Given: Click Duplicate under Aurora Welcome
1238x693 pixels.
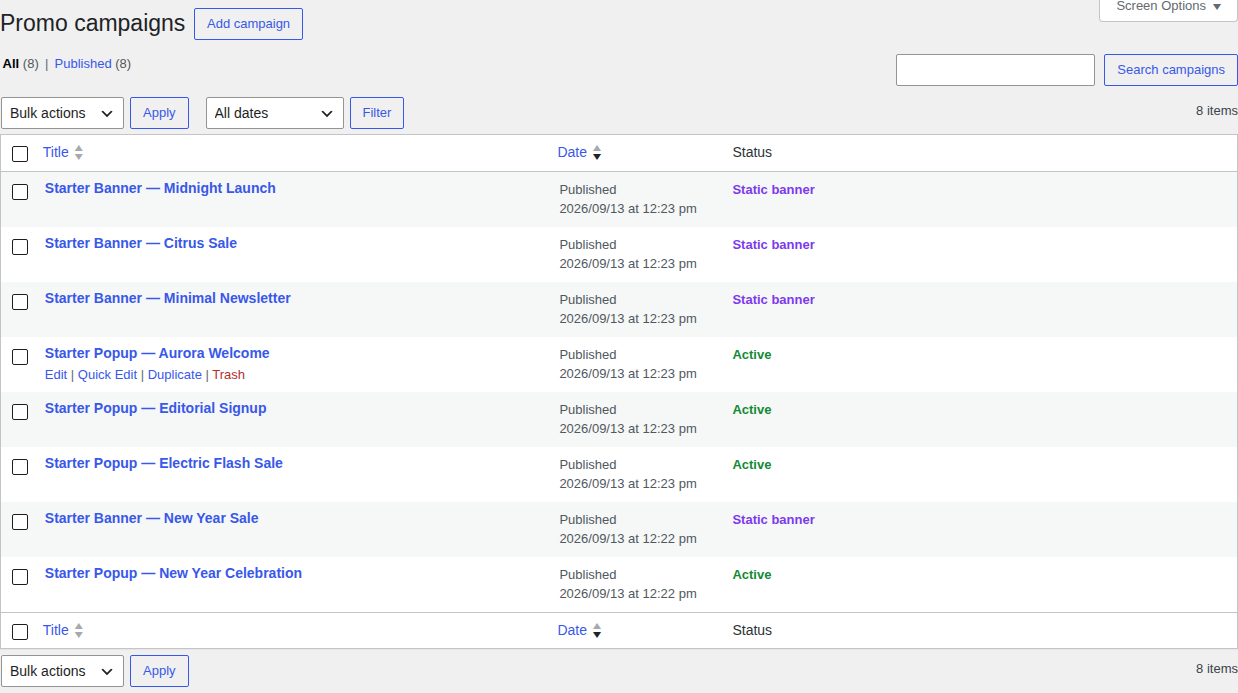Looking at the screenshot, I should coord(175,375).
